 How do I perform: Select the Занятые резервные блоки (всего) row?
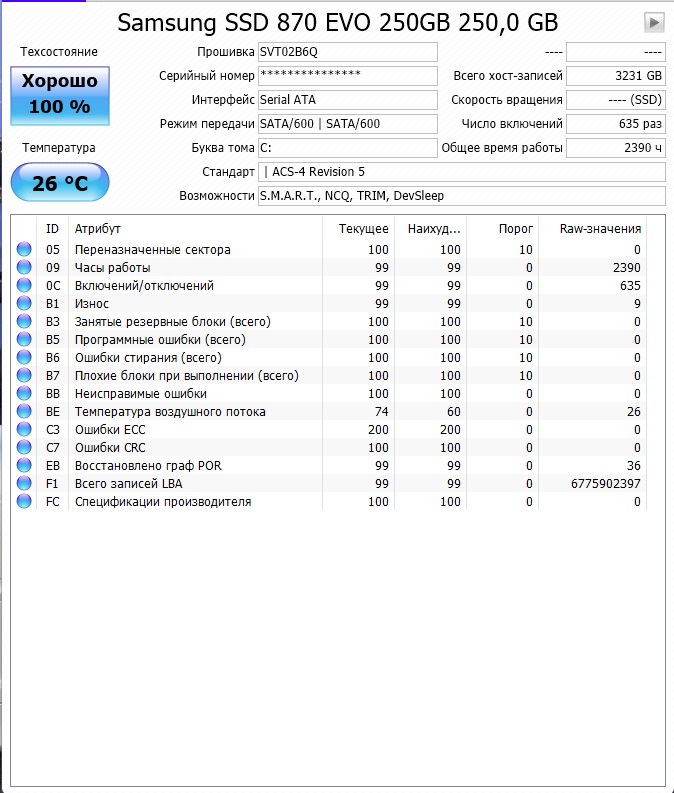[329, 322]
